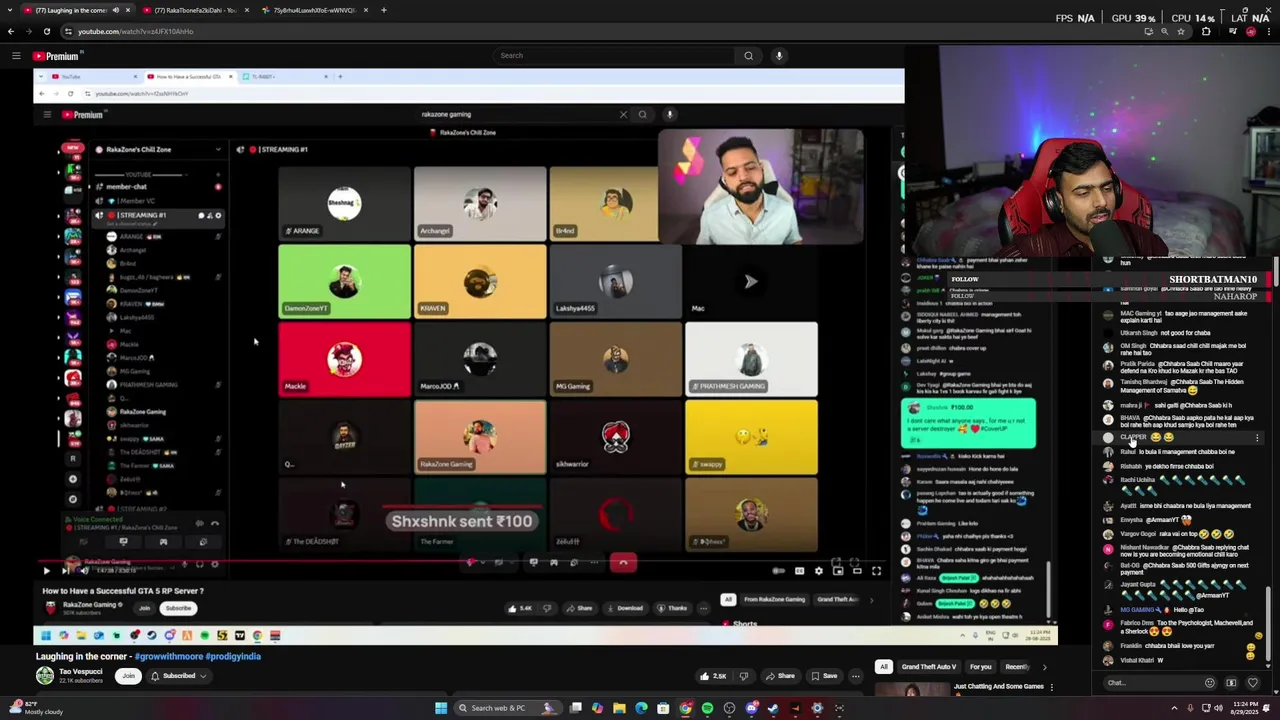This screenshot has height=720, width=1280.
Task: Select the 'Grand Theft Auto V' chip
Action: click(x=929, y=667)
